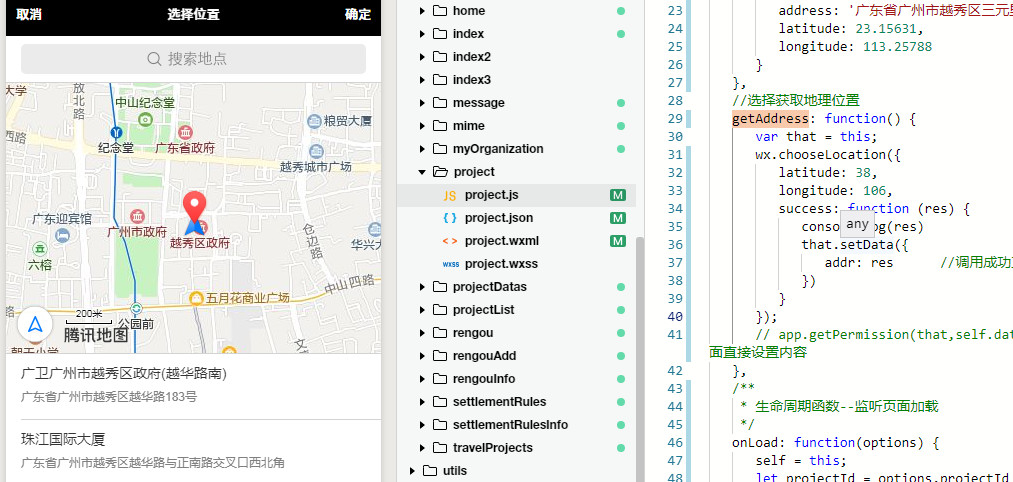
Task: Expand the home folder arrow
Action: point(422,11)
